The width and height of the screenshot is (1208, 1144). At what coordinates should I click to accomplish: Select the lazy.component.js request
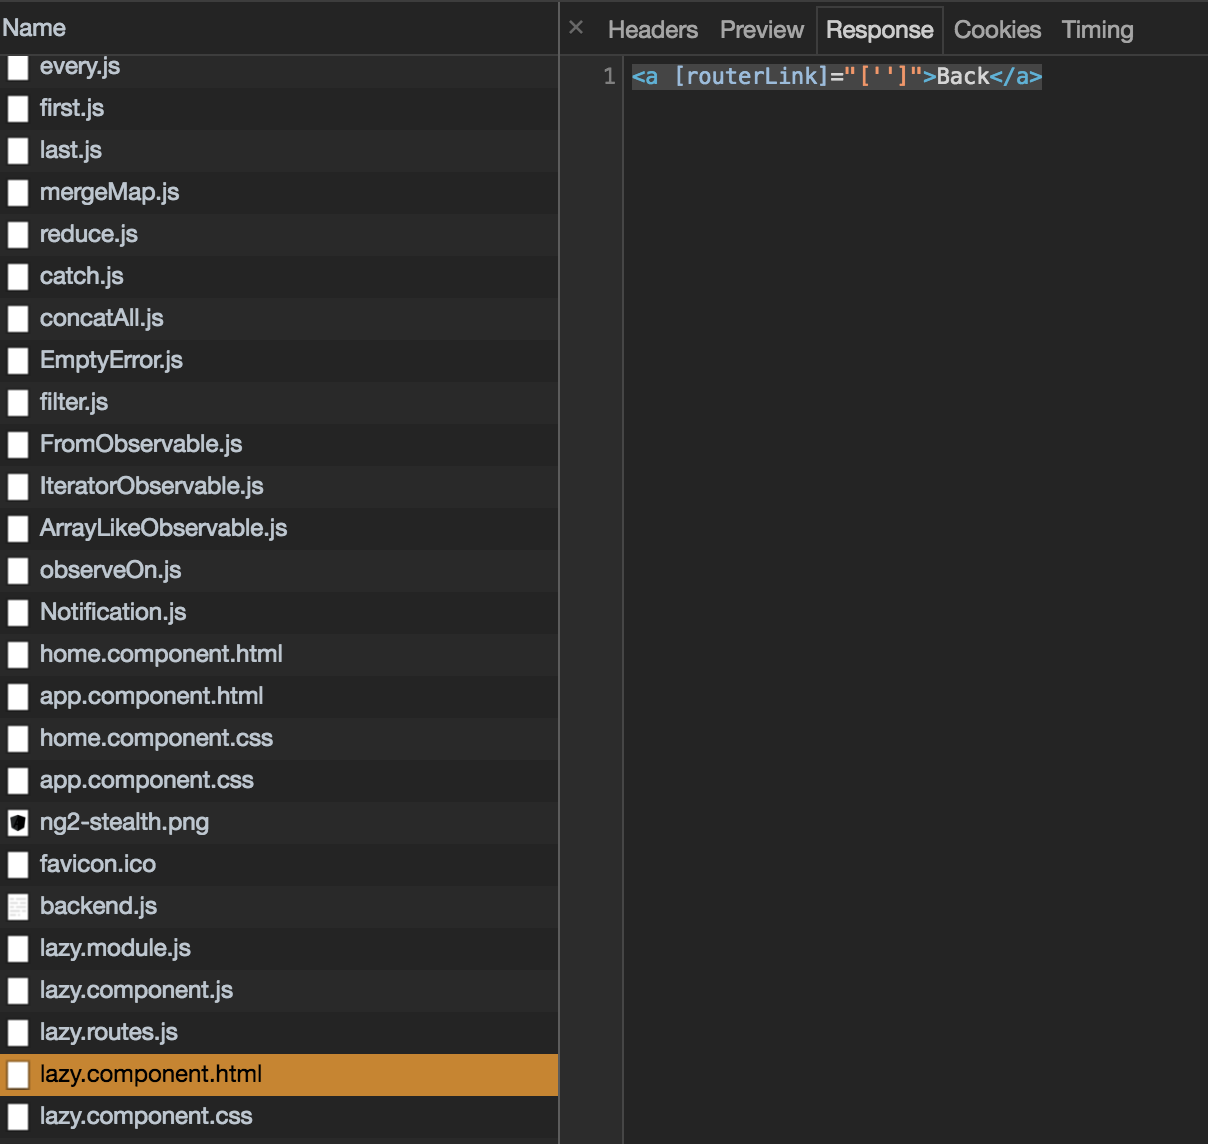point(279,990)
